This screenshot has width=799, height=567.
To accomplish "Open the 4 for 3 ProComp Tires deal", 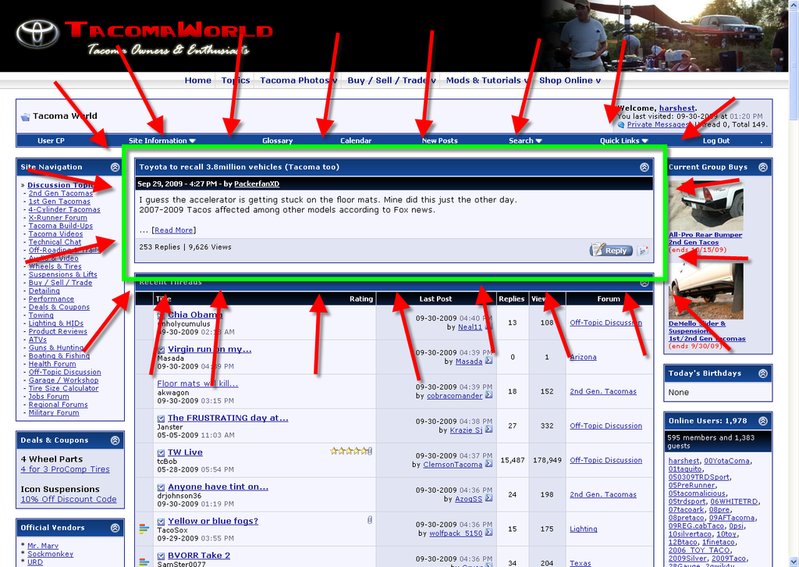I will coord(65,469).
